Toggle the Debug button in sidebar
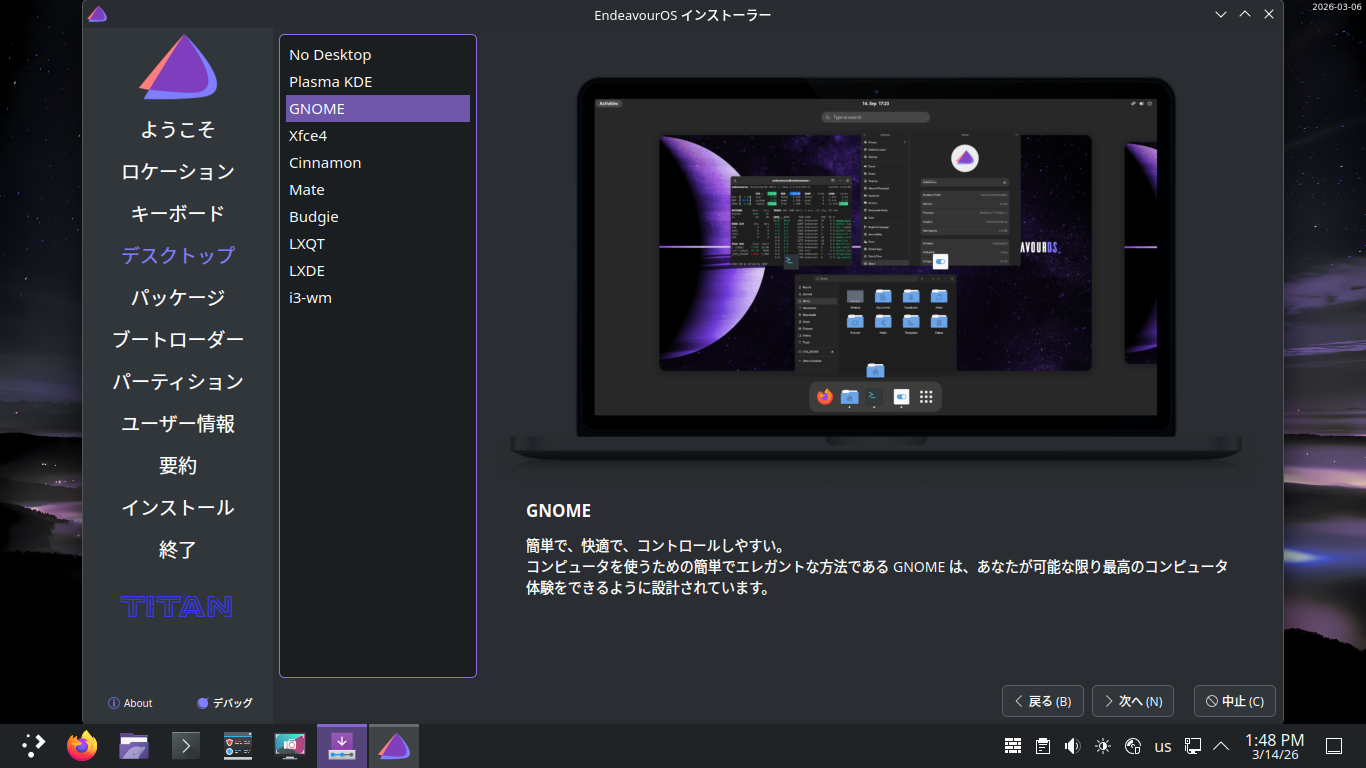The width and height of the screenshot is (1366, 768). [225, 703]
